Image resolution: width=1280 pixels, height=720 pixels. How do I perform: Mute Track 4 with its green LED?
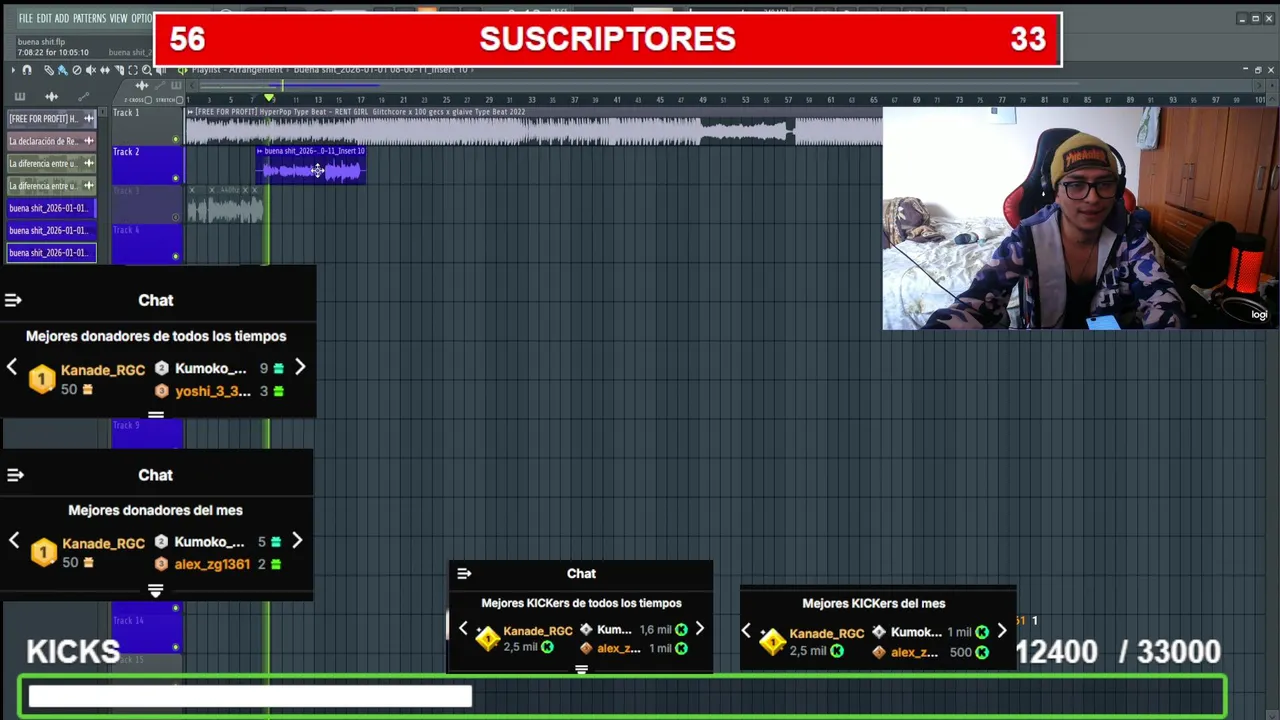pos(176,256)
